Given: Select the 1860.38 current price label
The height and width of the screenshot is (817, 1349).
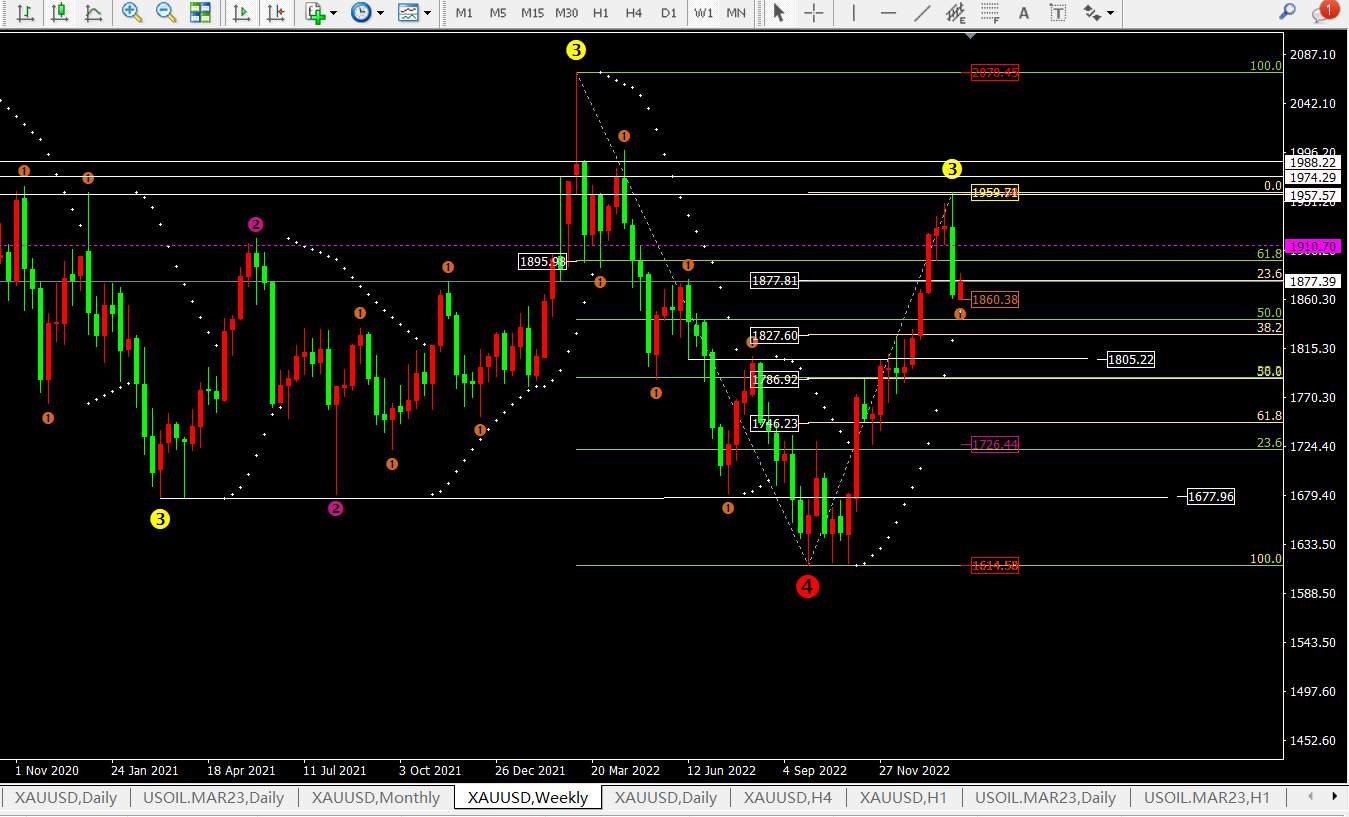Looking at the screenshot, I should [x=994, y=299].
